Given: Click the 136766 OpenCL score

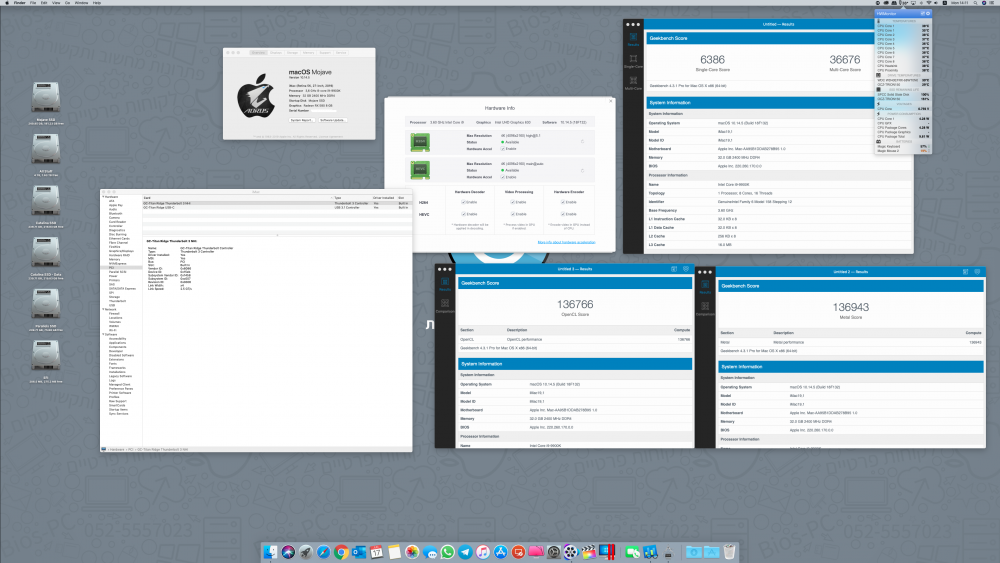Looking at the screenshot, I should pos(575,305).
